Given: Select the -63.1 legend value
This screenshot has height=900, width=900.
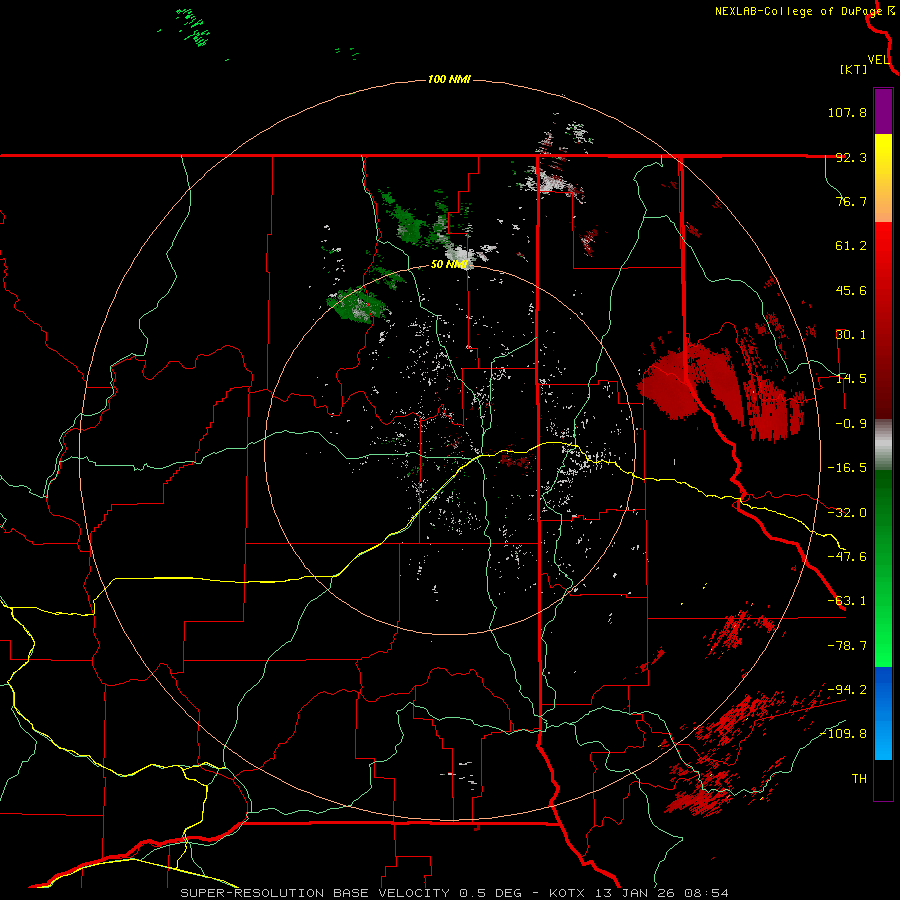Looking at the screenshot, I should (847, 601).
